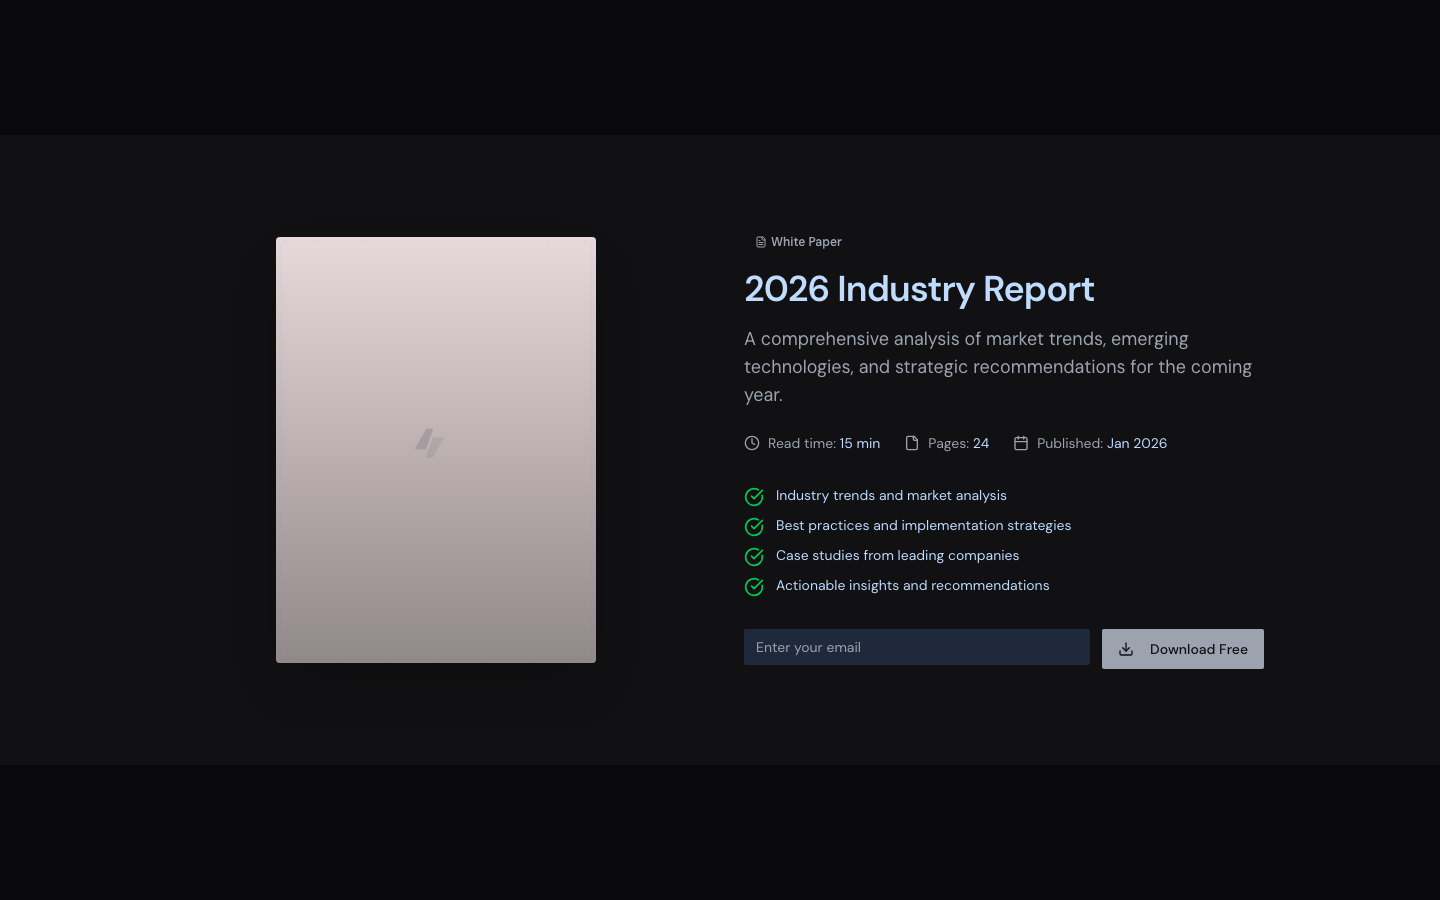Click checkmark beside Case studies from leading companies
Screen dimensions: 1440x900
coord(754,557)
